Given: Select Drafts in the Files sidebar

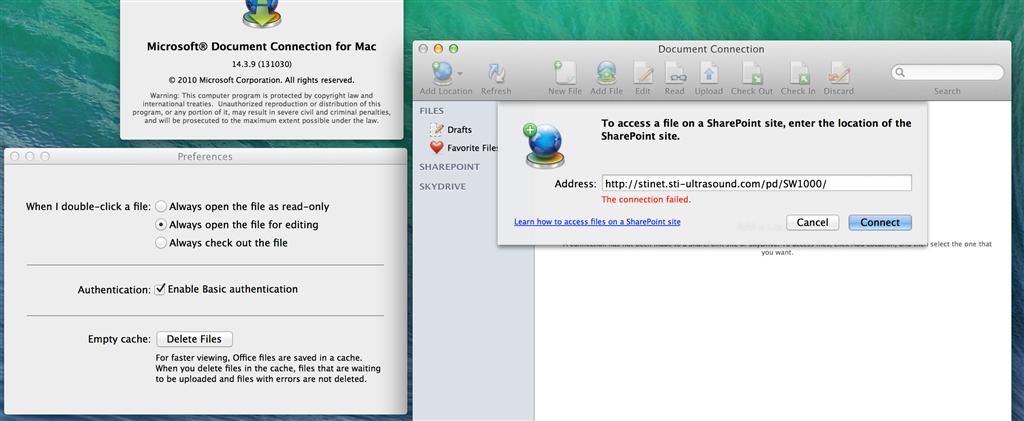Looking at the screenshot, I should click(458, 130).
